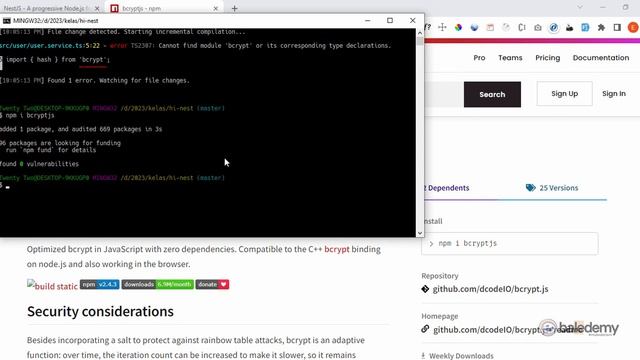The image size is (640, 360).
Task: Go to npm Pricing page
Action: point(547,58)
